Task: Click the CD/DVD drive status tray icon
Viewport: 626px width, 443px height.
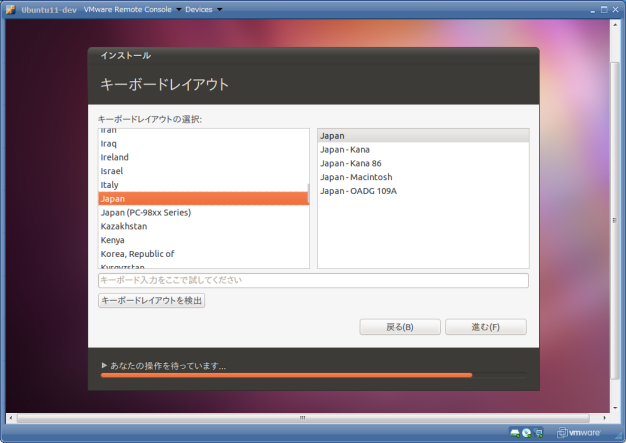Action: pyautogui.click(x=527, y=433)
